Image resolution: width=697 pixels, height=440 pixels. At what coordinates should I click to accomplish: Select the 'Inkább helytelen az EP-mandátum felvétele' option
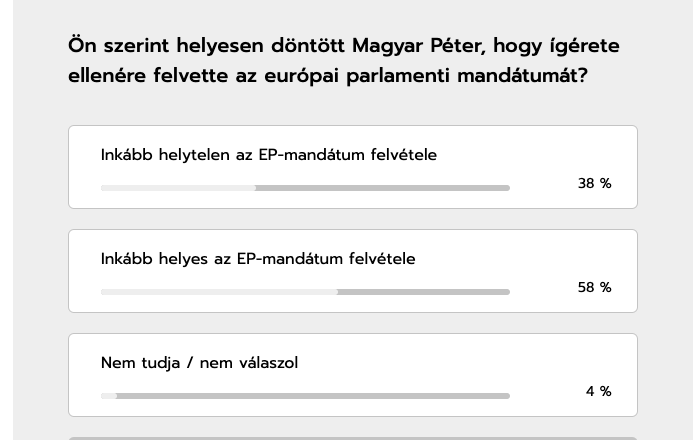click(x=353, y=167)
